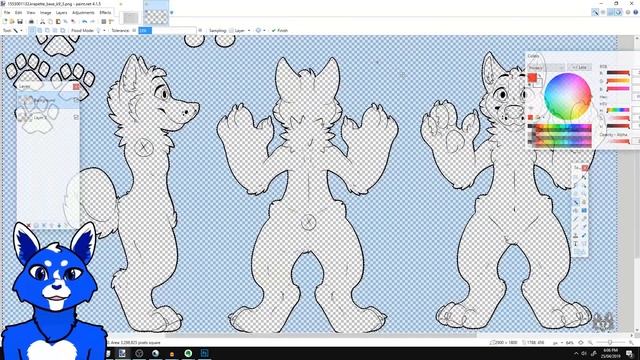Viewport: 640px width, 360px height.
Task: Toggle the pixel grid icon
Action: (x=104, y=22)
